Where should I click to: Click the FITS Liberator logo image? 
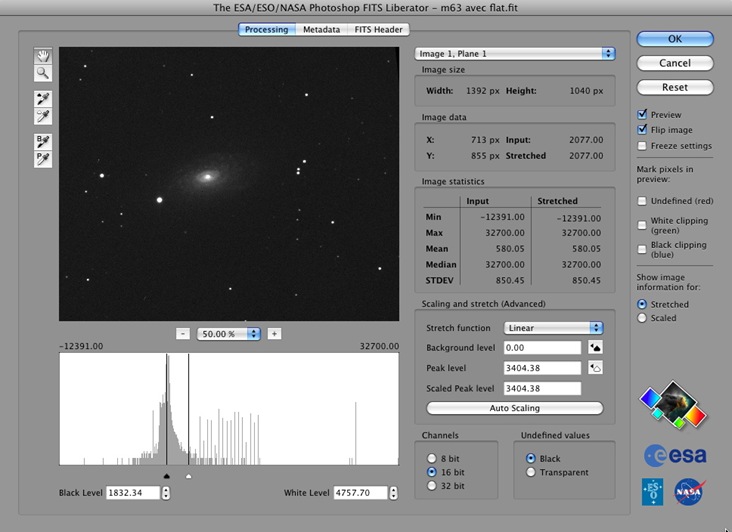[x=673, y=405]
